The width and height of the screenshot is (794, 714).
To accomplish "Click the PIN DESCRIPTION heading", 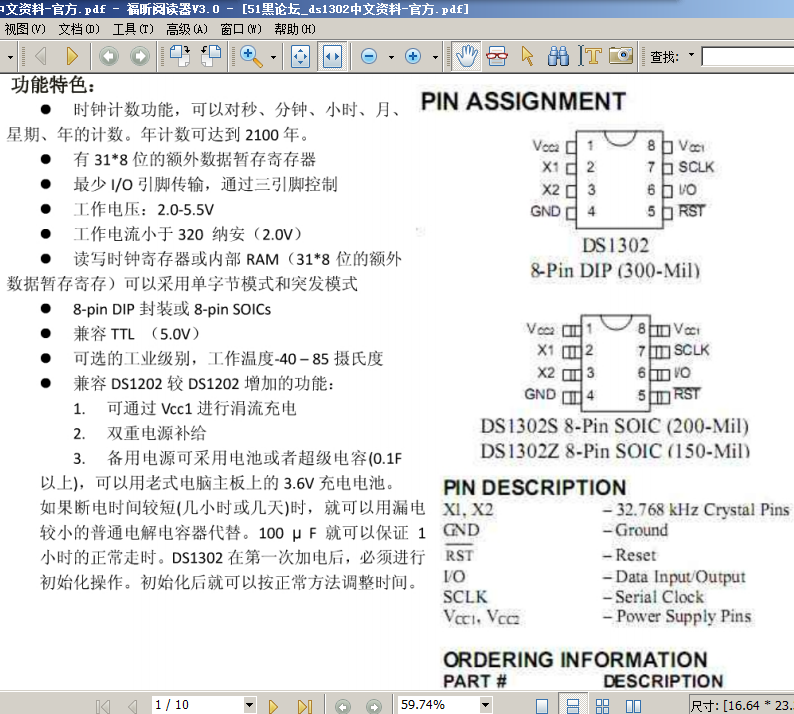I will click(x=535, y=488).
